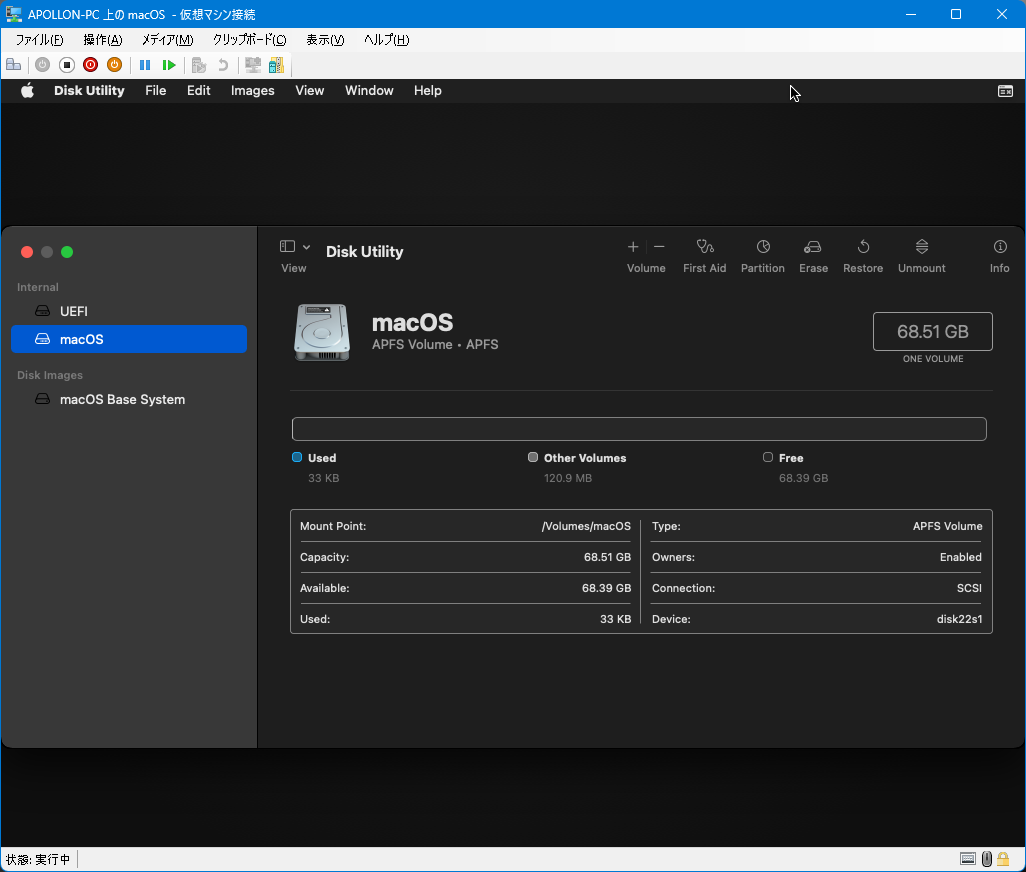Click the Free legend swatch
This screenshot has width=1026, height=872.
(x=768, y=457)
